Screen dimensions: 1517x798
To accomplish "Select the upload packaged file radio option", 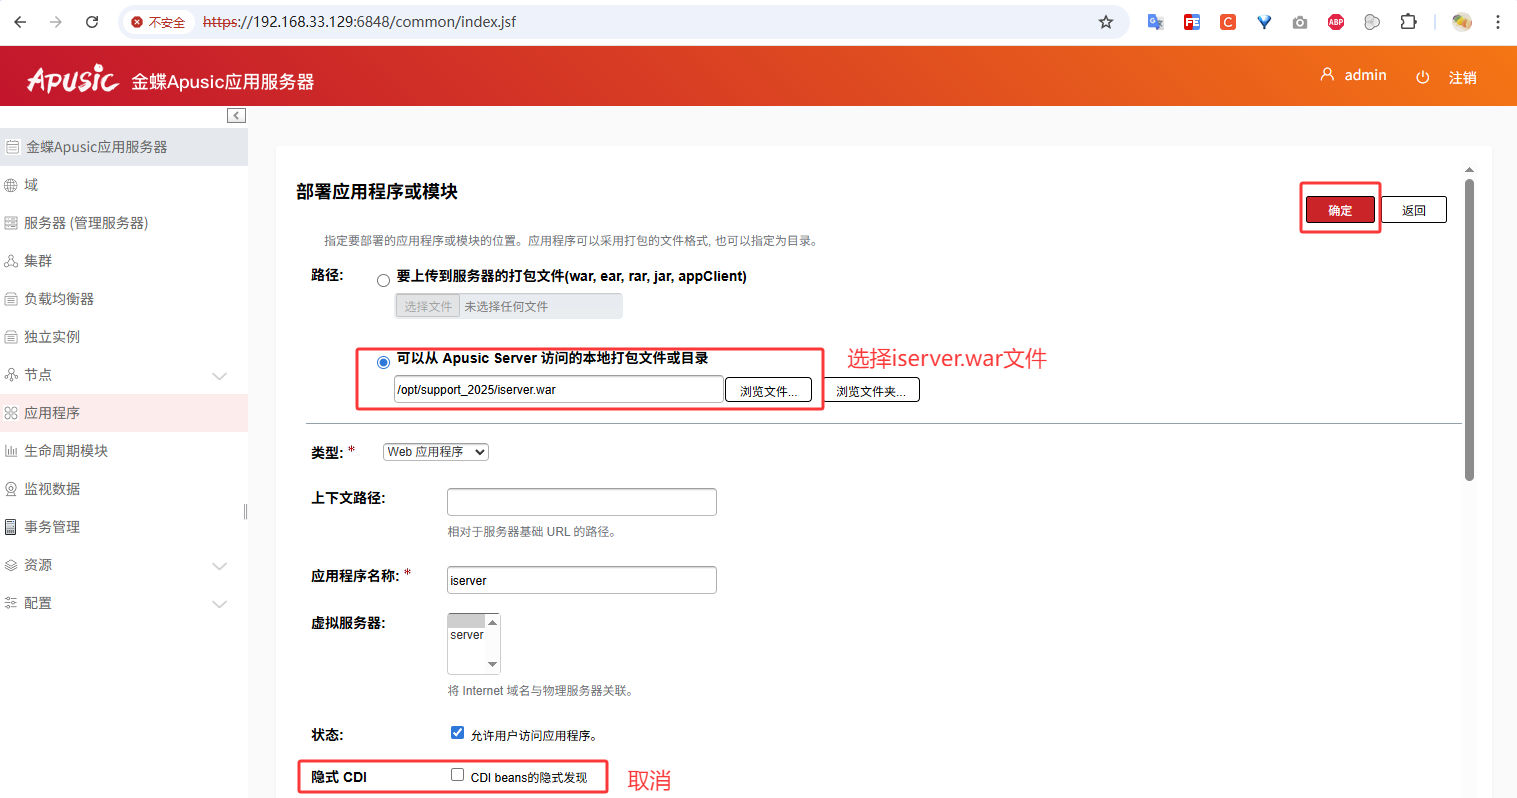I will (x=383, y=280).
